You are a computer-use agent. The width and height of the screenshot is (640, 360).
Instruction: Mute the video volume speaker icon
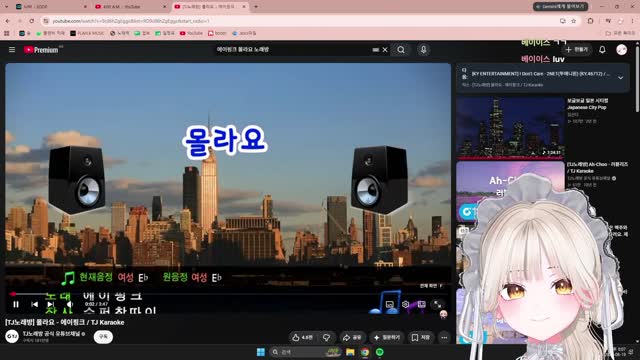point(70,304)
